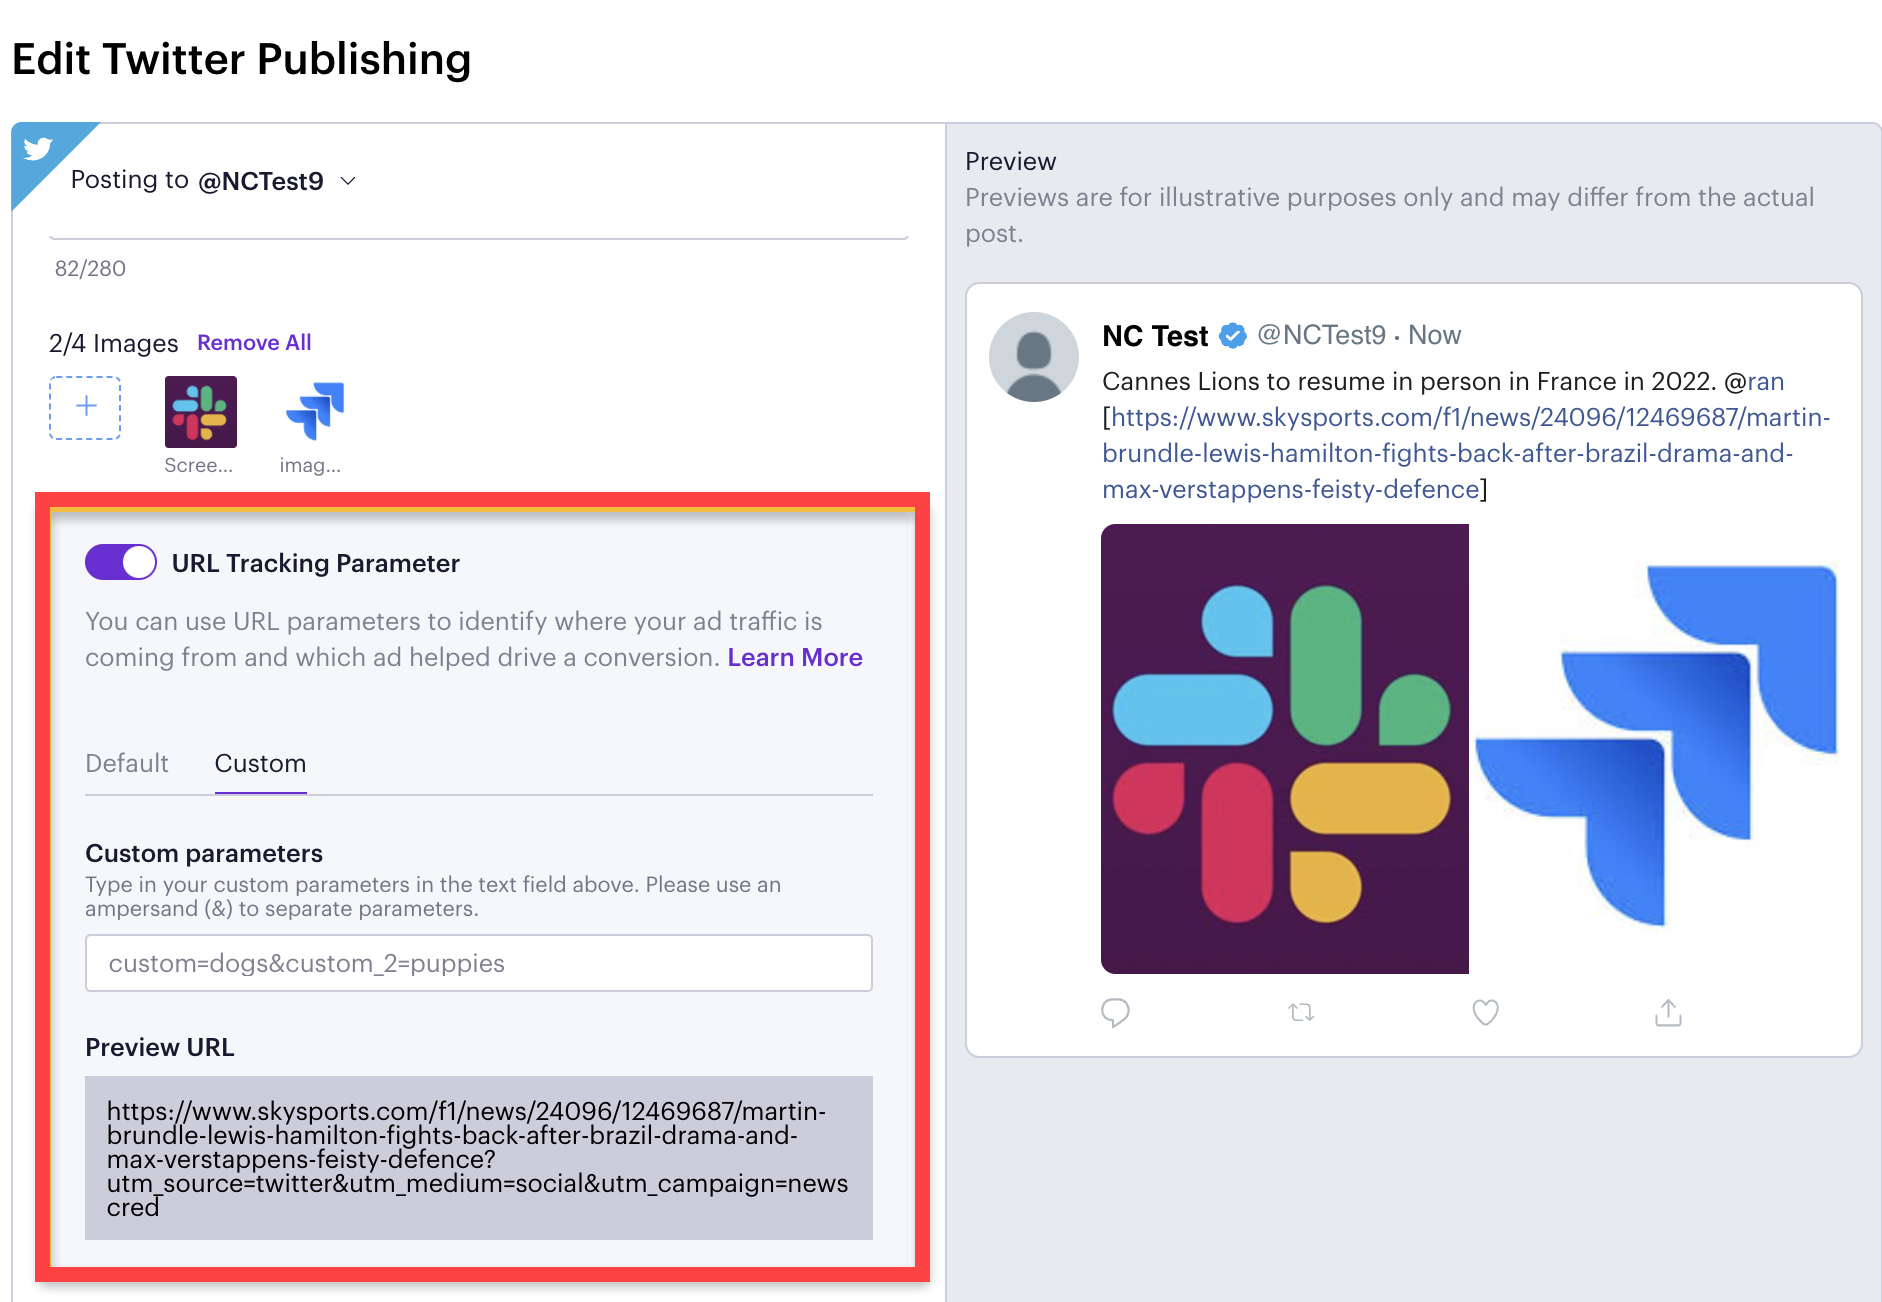Image resolution: width=1882 pixels, height=1302 pixels.
Task: Open the Posting to @NCTest9 selector
Action: tap(214, 181)
